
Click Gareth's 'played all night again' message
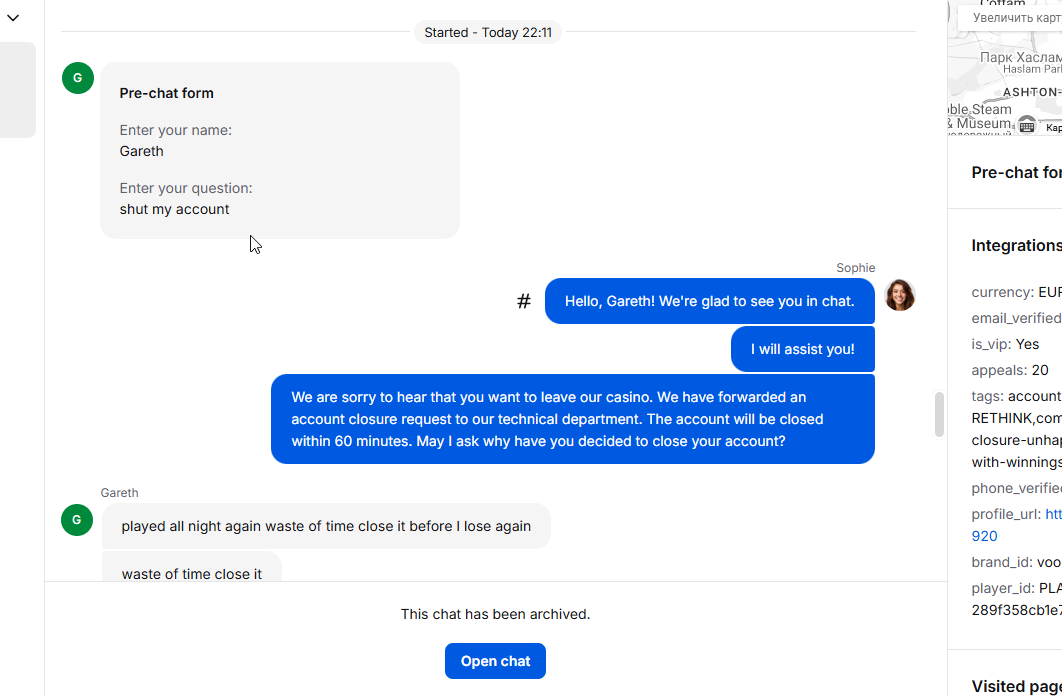click(x=326, y=526)
